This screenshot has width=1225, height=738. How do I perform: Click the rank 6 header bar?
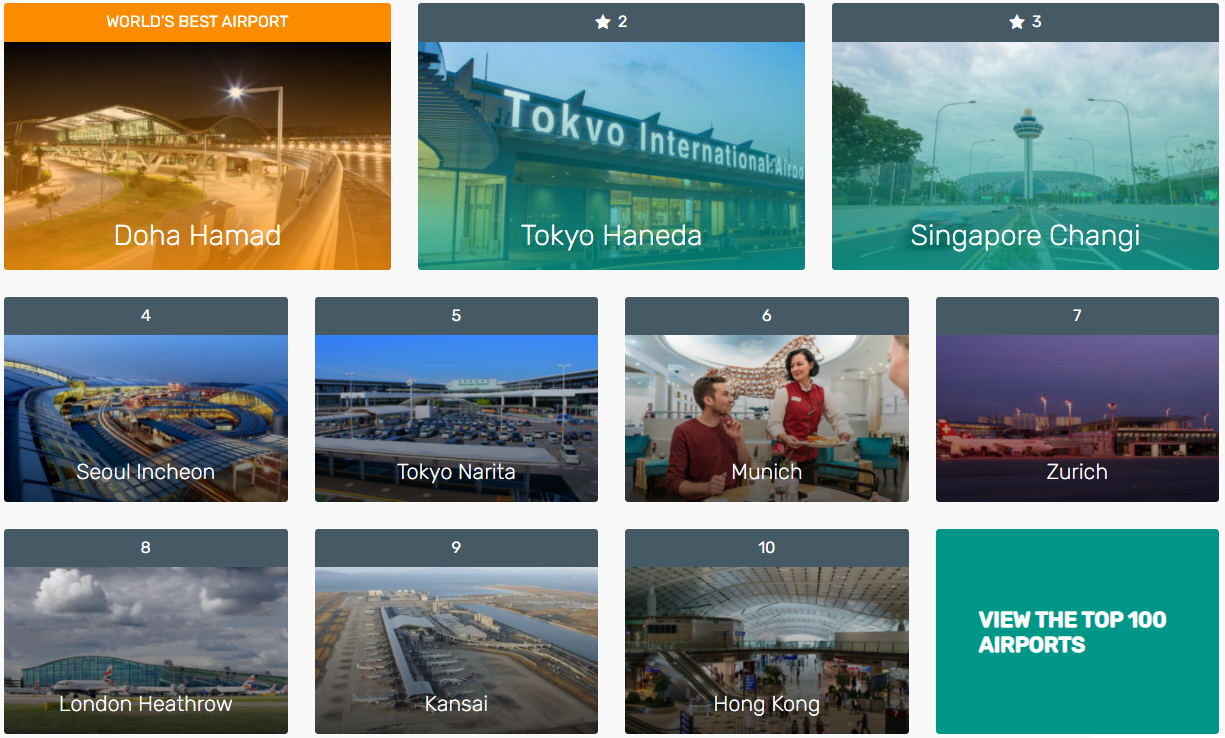pyautogui.click(x=767, y=316)
